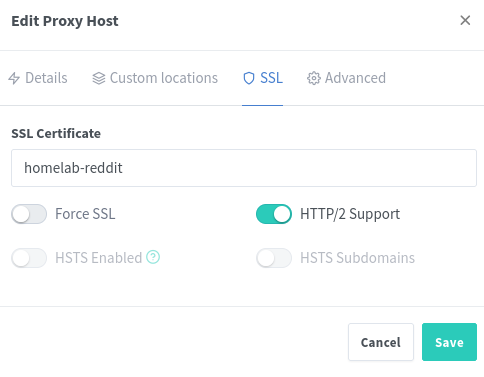The height and width of the screenshot is (377, 484).
Task: Click the lightning bolt icon beside Details
Action: point(14,78)
